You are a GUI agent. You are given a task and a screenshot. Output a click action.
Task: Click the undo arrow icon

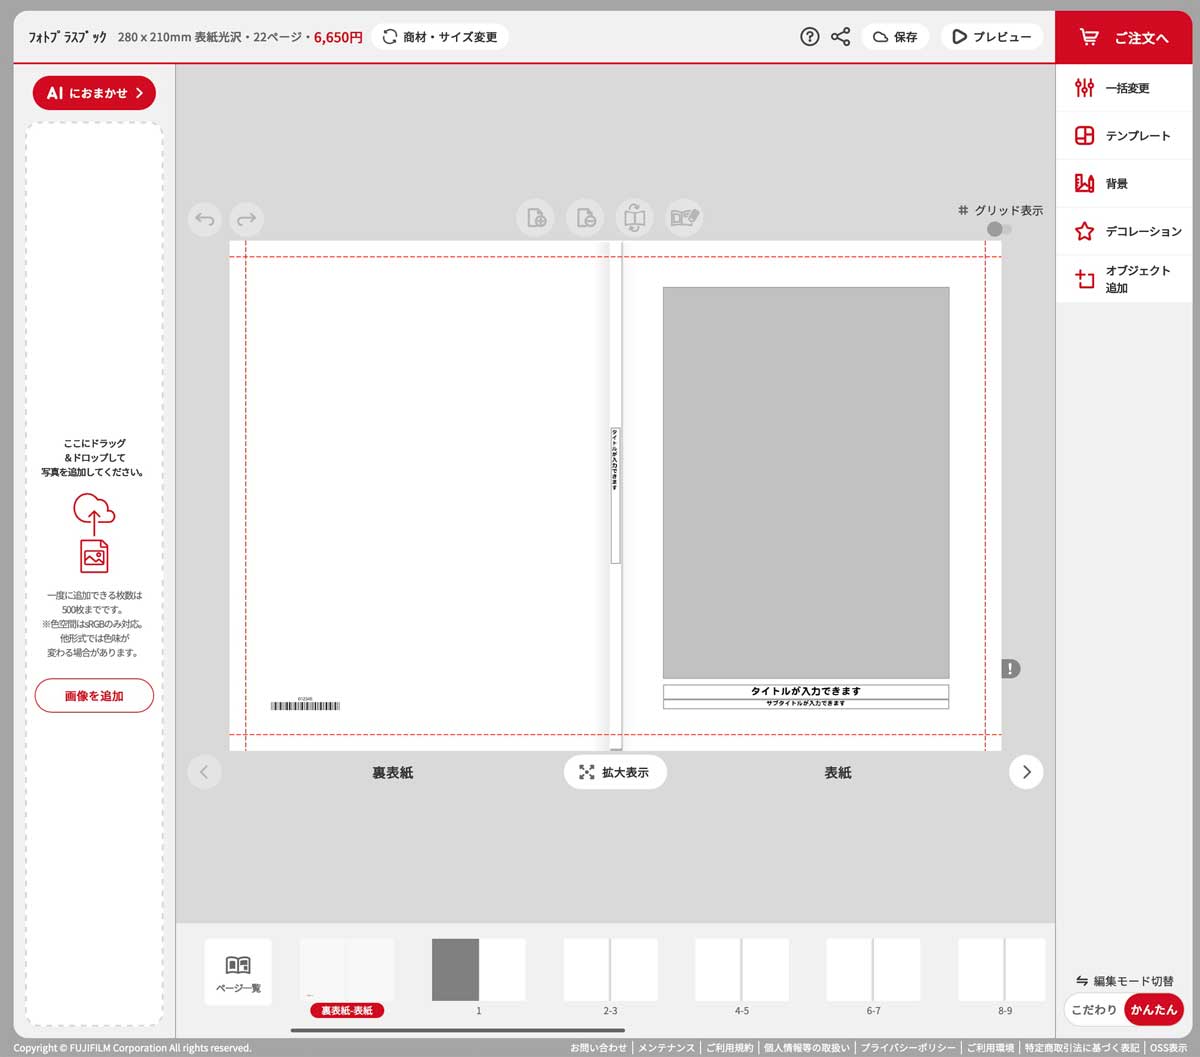[205, 219]
